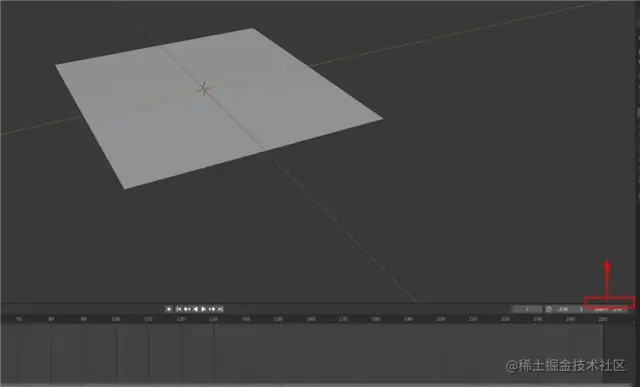640x387 pixels.
Task: Click frame 250 on the timeline ruler
Action: pyautogui.click(x=602, y=319)
